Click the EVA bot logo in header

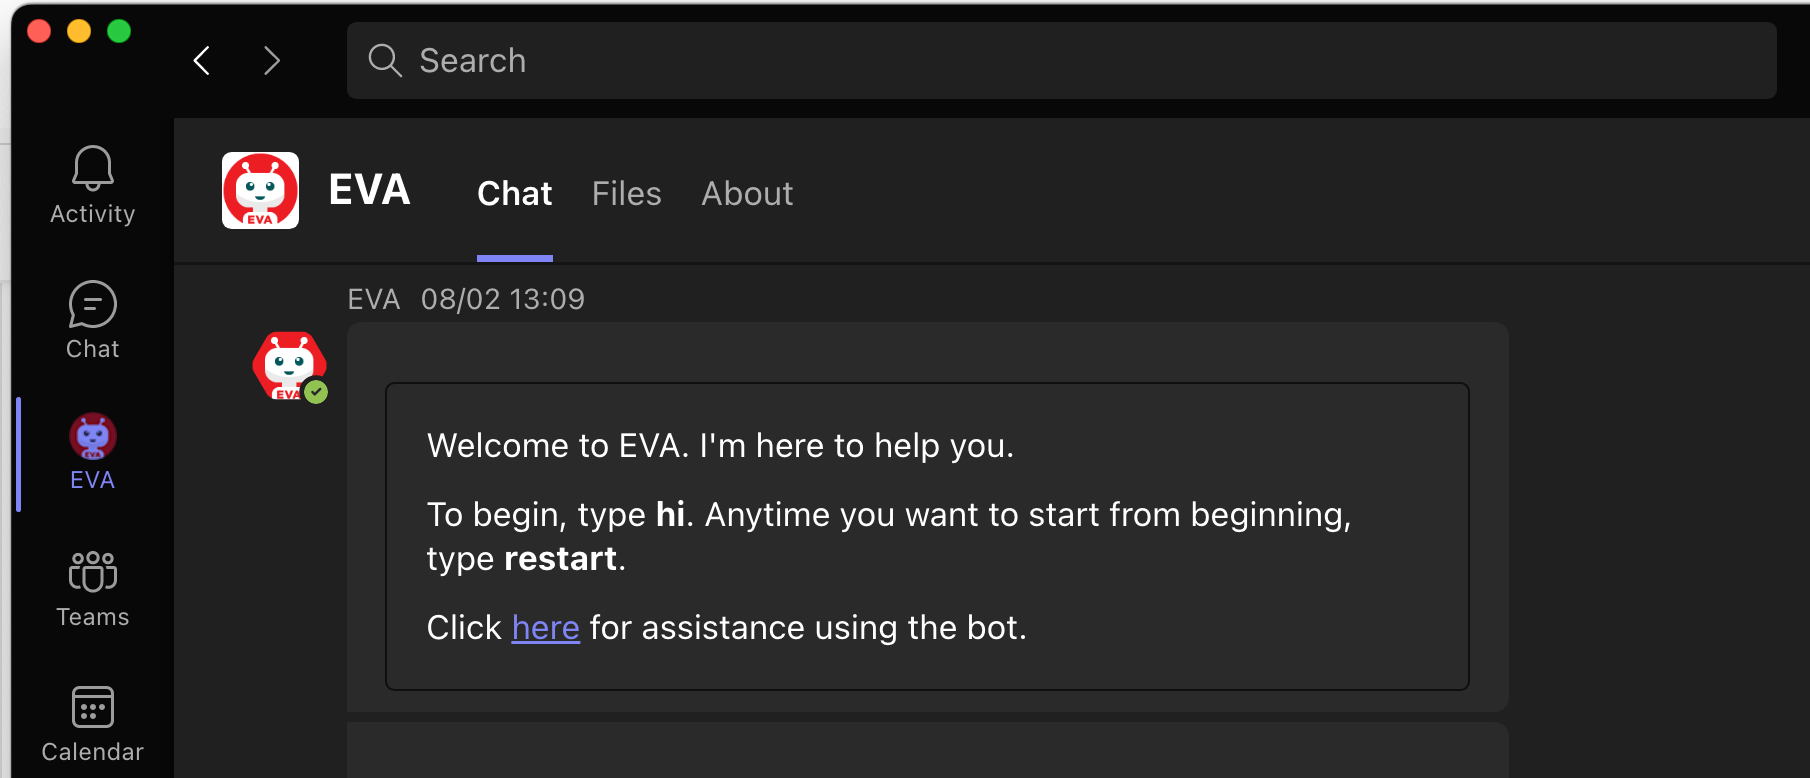(x=260, y=191)
